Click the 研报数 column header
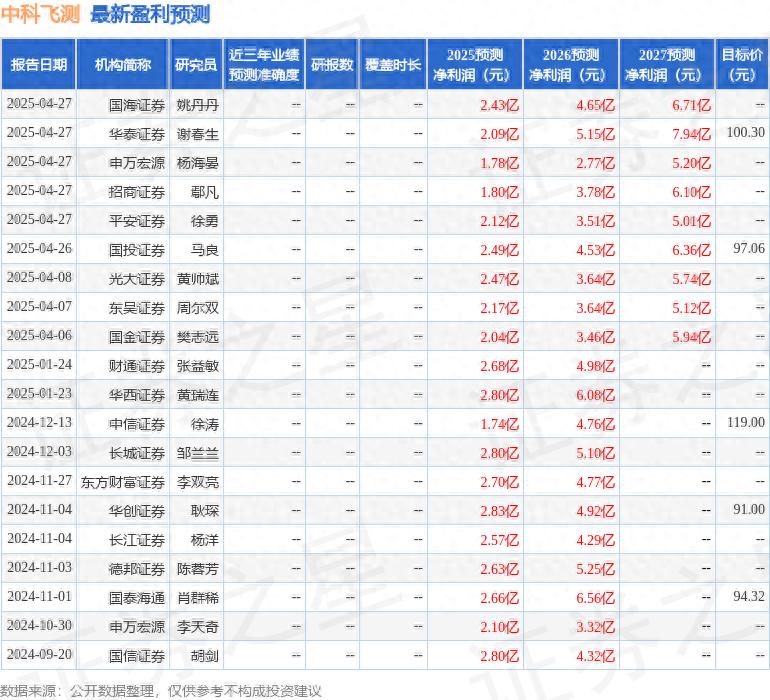This screenshot has height=700, width=770. tap(332, 65)
